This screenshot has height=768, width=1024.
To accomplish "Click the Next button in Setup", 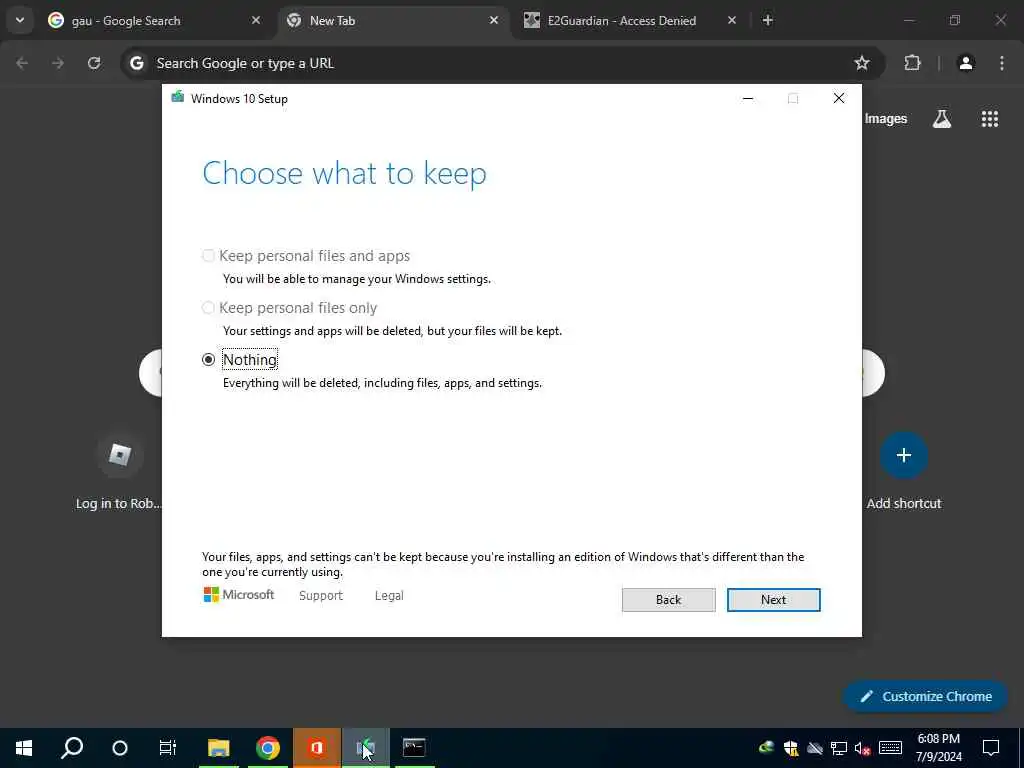I will [x=773, y=600].
